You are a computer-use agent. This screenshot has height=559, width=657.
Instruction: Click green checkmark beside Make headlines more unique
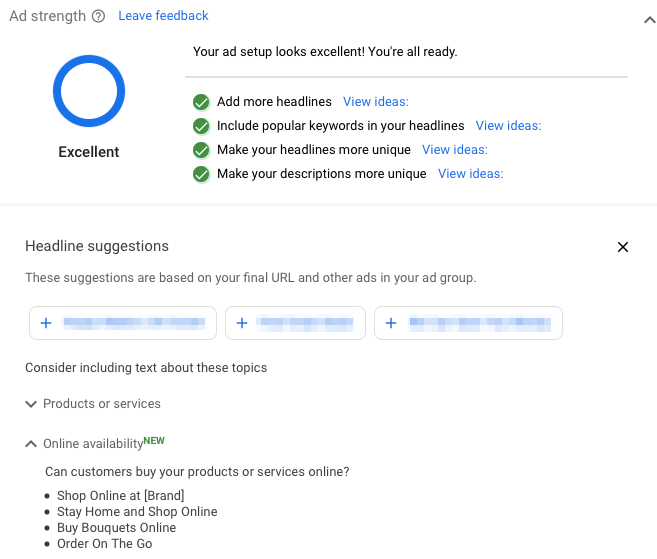[x=201, y=150]
